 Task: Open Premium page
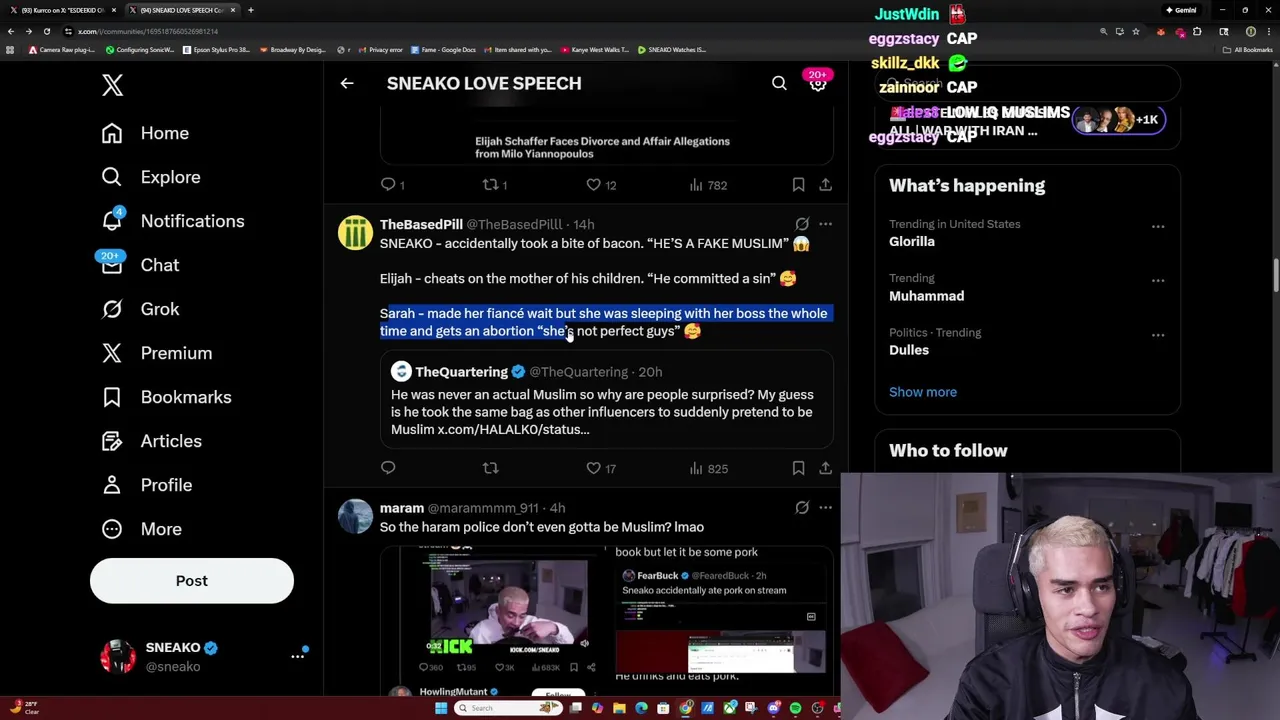(156, 353)
